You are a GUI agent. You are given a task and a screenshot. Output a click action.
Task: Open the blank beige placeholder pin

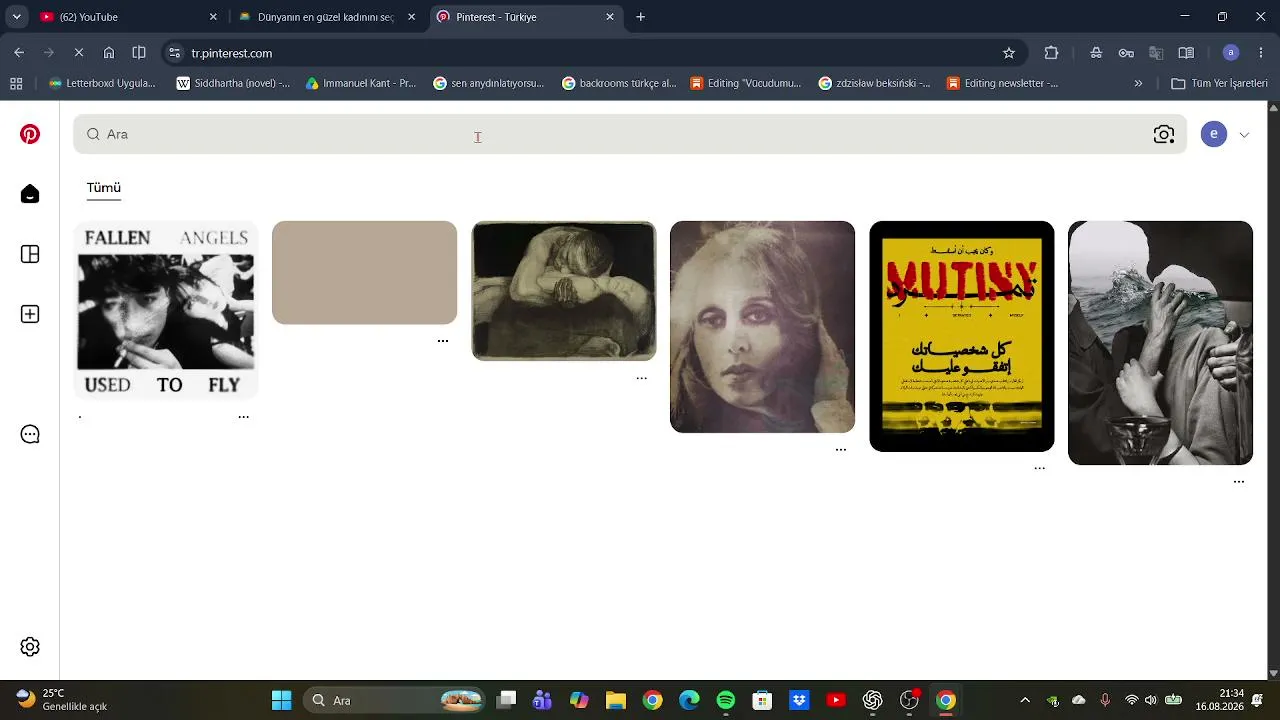coord(364,273)
